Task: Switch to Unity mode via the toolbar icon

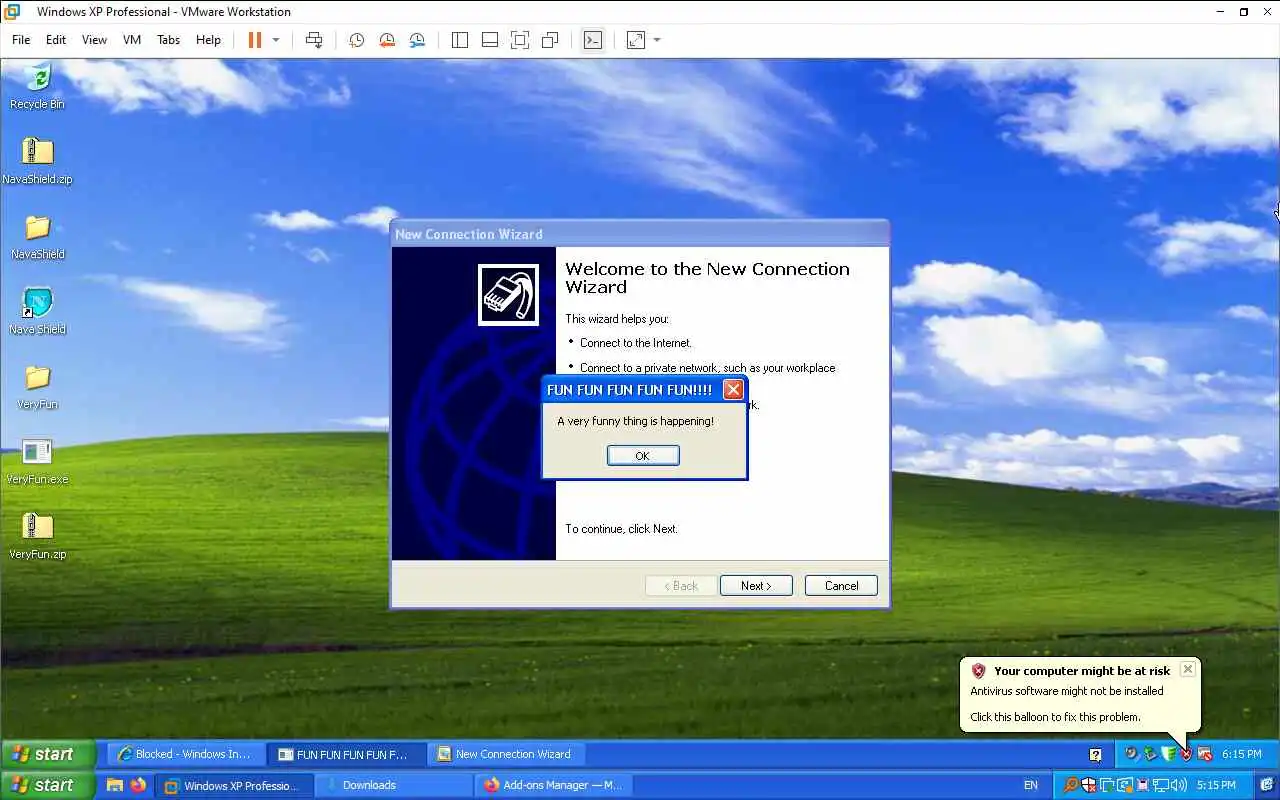Action: [550, 40]
